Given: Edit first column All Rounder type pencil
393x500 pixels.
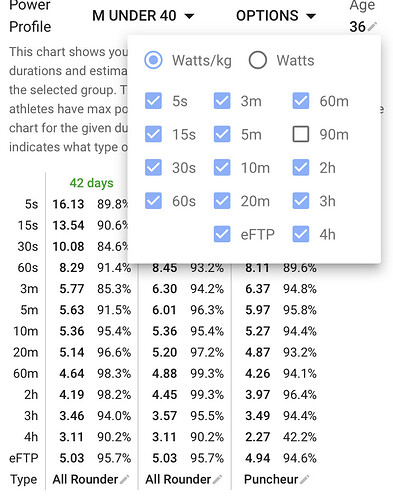Looking at the screenshot, I should click(x=125, y=479).
